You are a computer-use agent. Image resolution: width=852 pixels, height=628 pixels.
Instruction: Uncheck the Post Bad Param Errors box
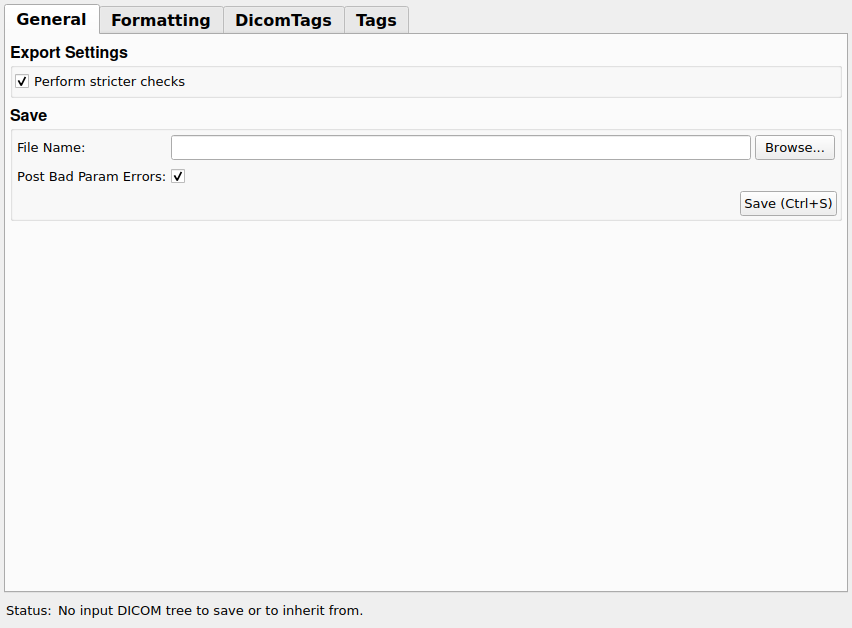178,177
